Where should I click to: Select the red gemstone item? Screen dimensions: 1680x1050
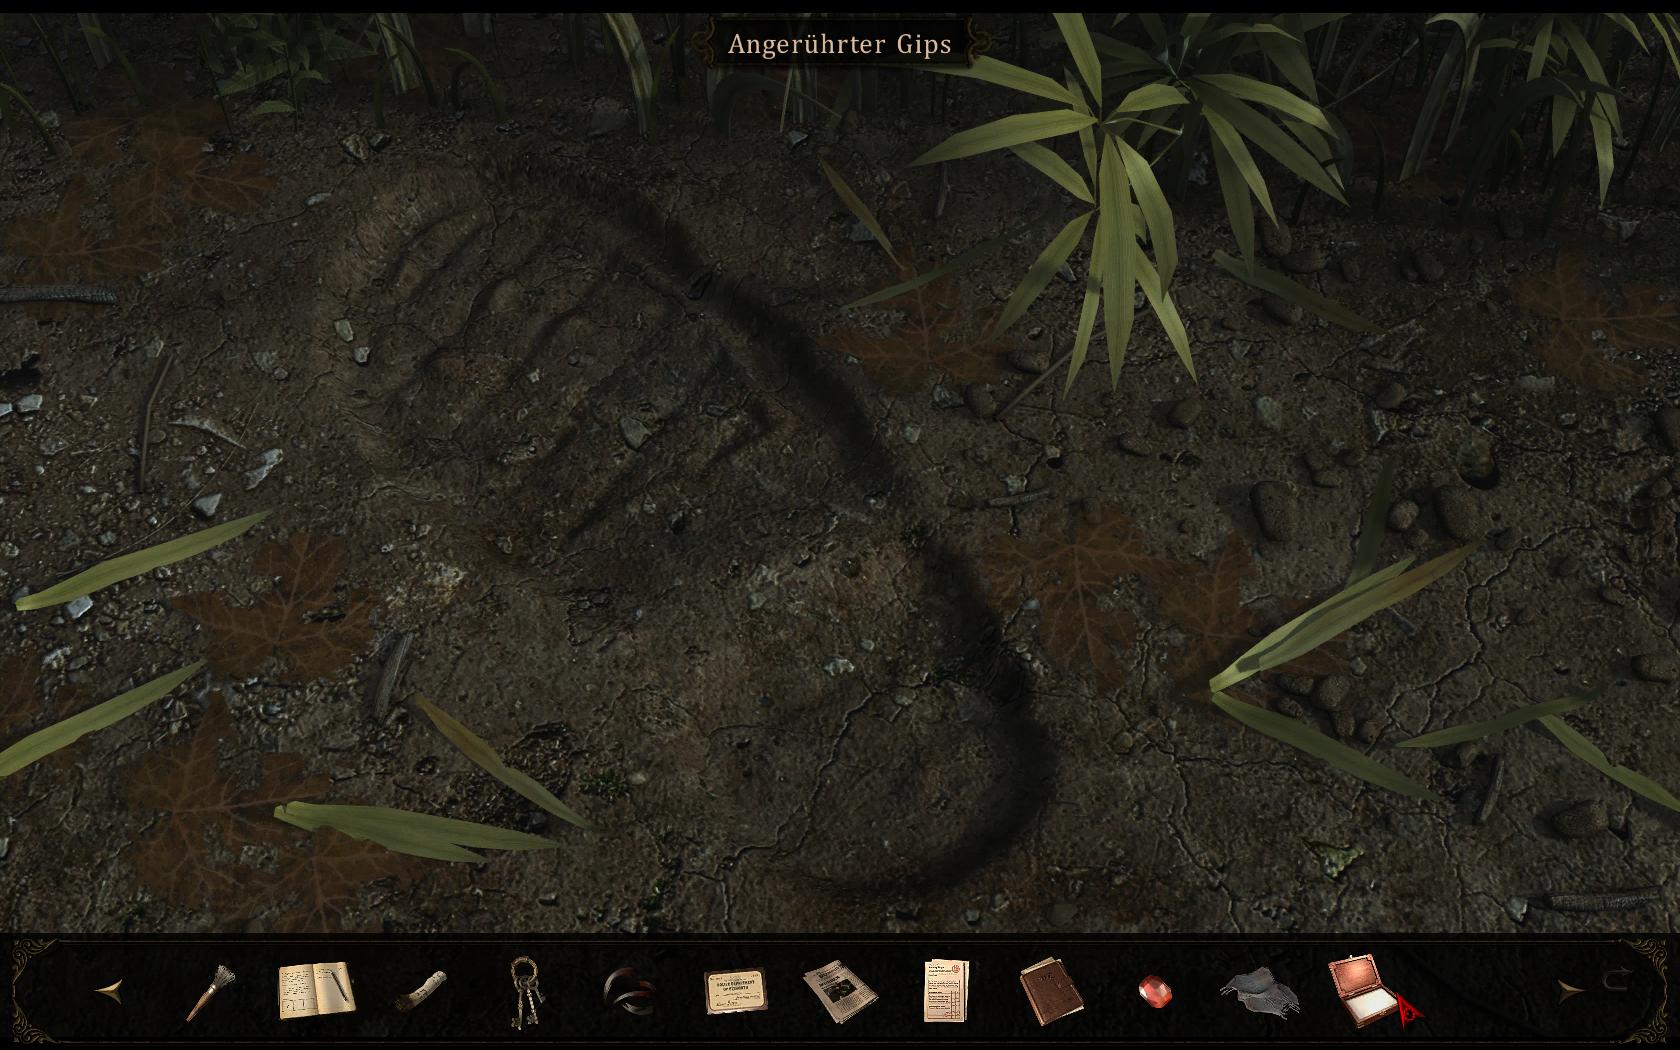click(1155, 992)
